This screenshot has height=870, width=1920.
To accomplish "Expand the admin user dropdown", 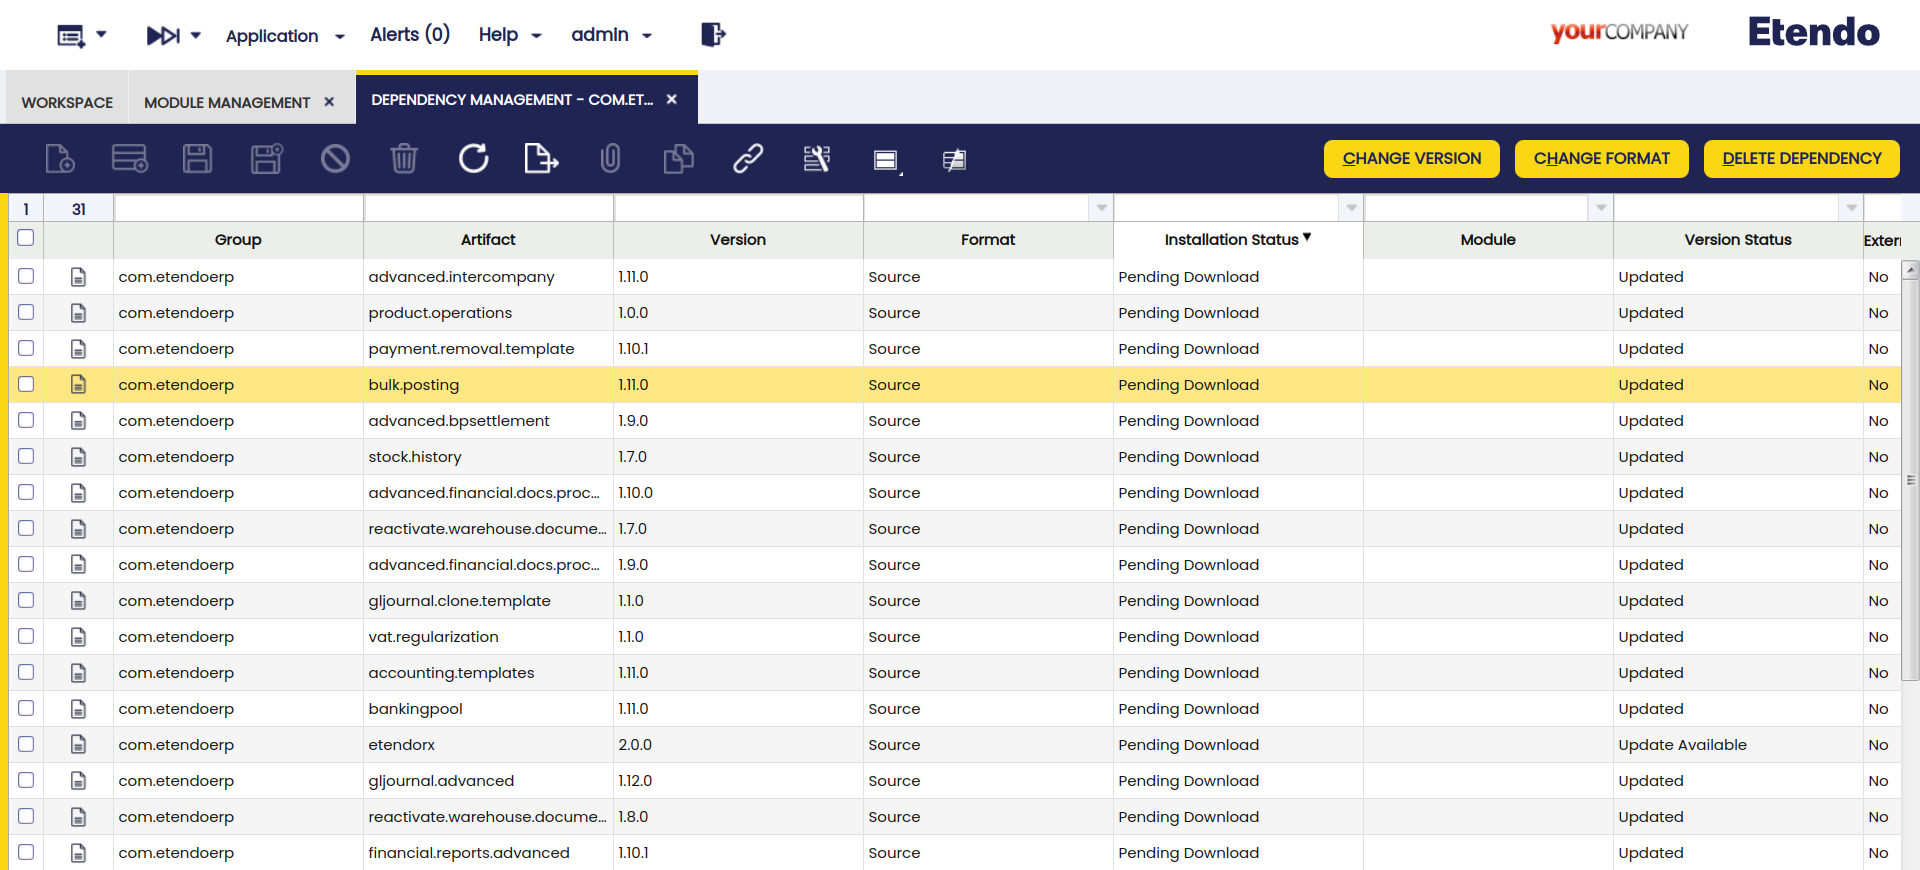I will pyautogui.click(x=612, y=35).
